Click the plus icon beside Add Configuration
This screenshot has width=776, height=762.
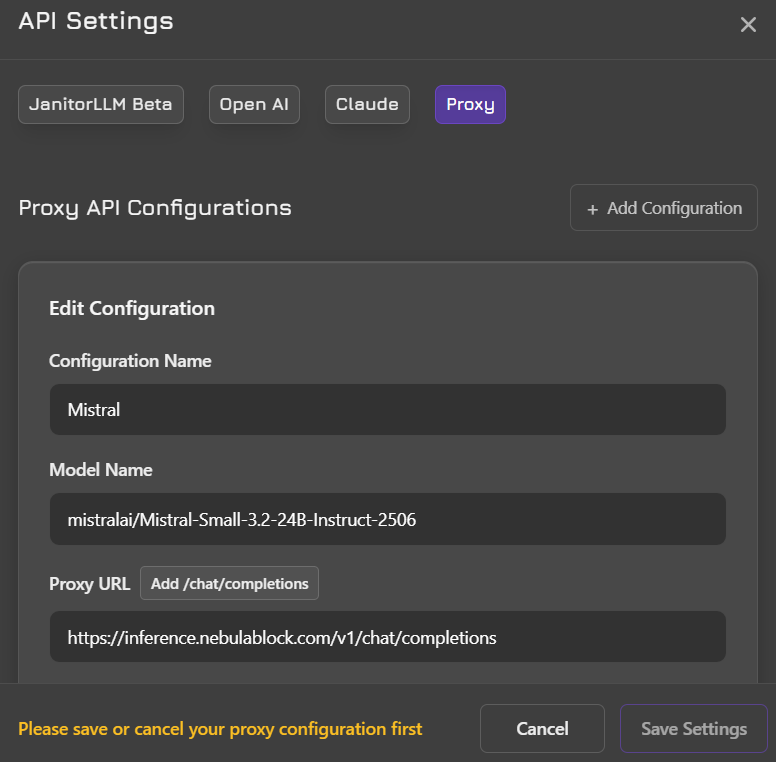click(592, 210)
